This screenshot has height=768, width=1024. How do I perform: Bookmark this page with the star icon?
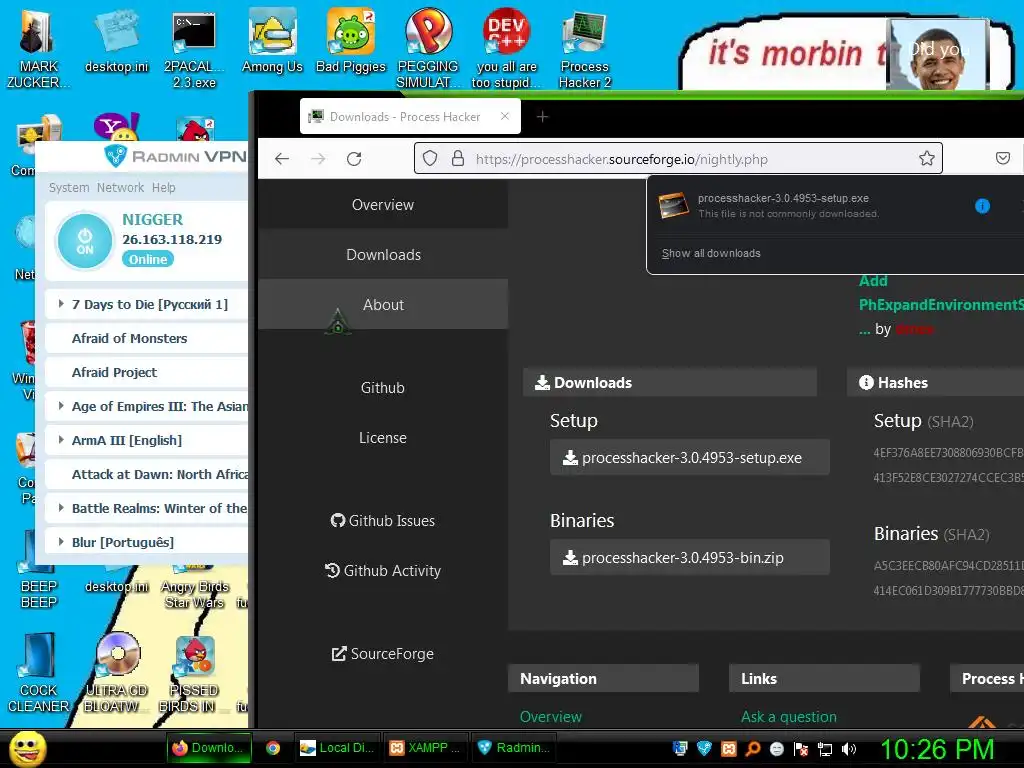pos(926,159)
